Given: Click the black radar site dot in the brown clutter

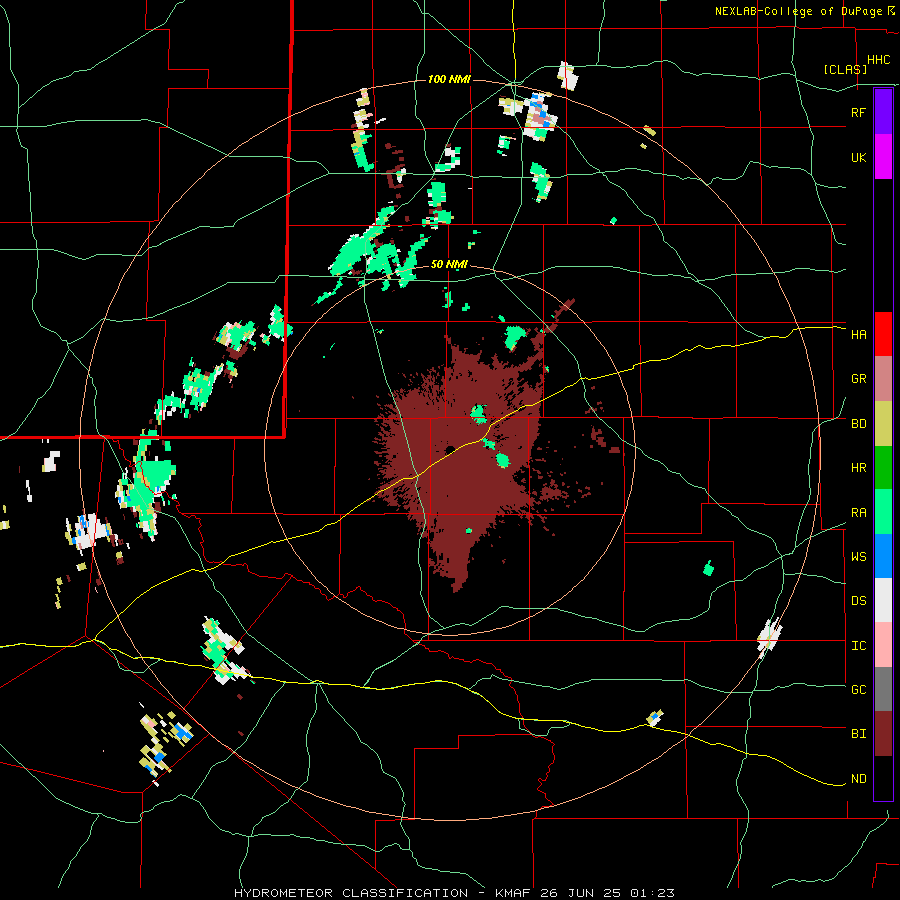Looking at the screenshot, I should click(451, 449).
